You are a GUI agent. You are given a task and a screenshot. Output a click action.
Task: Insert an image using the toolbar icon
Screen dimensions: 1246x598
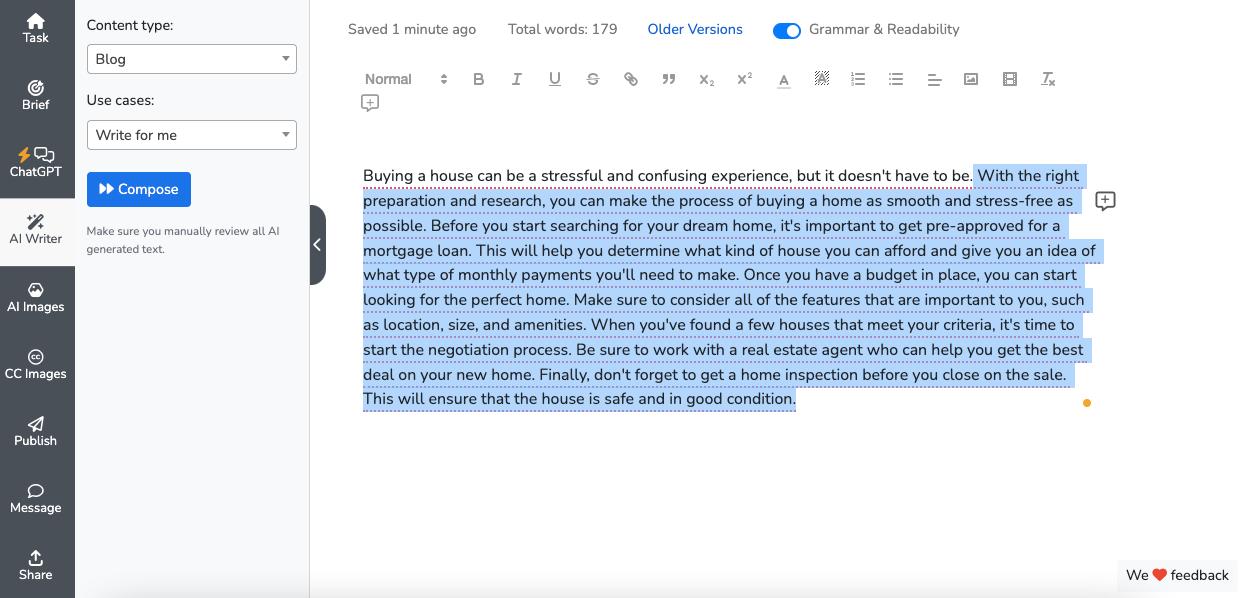pos(971,79)
